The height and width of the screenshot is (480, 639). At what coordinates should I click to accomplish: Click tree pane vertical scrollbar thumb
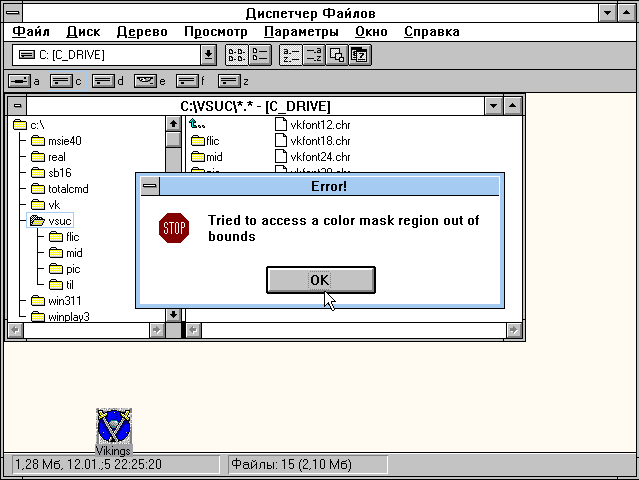(173, 139)
